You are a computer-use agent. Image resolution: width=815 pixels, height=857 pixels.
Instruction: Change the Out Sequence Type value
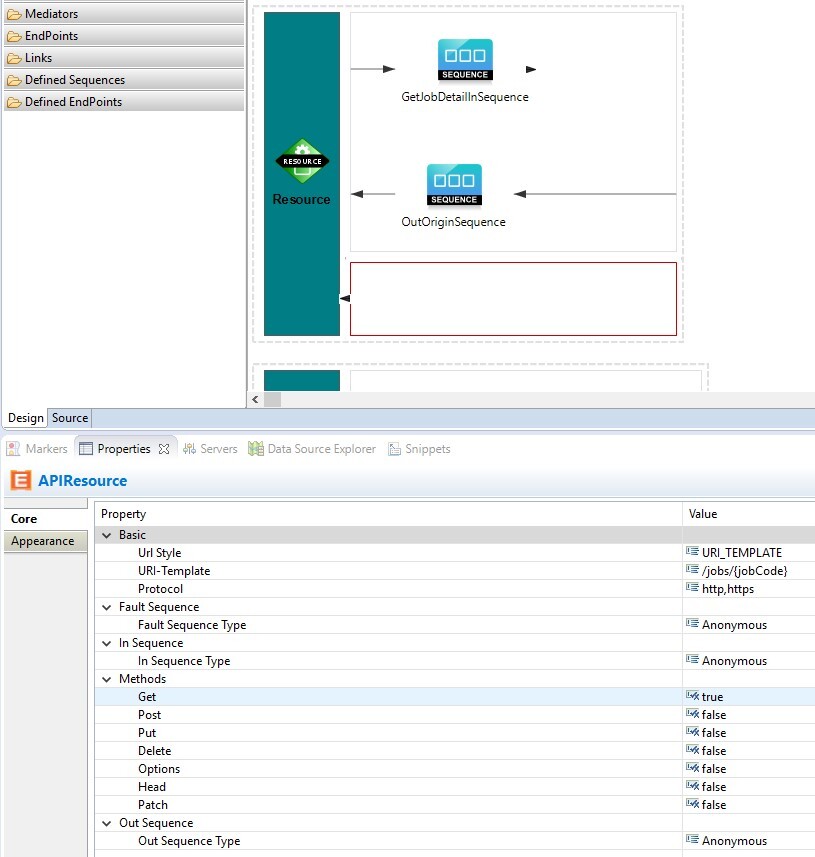pyautogui.click(x=749, y=841)
